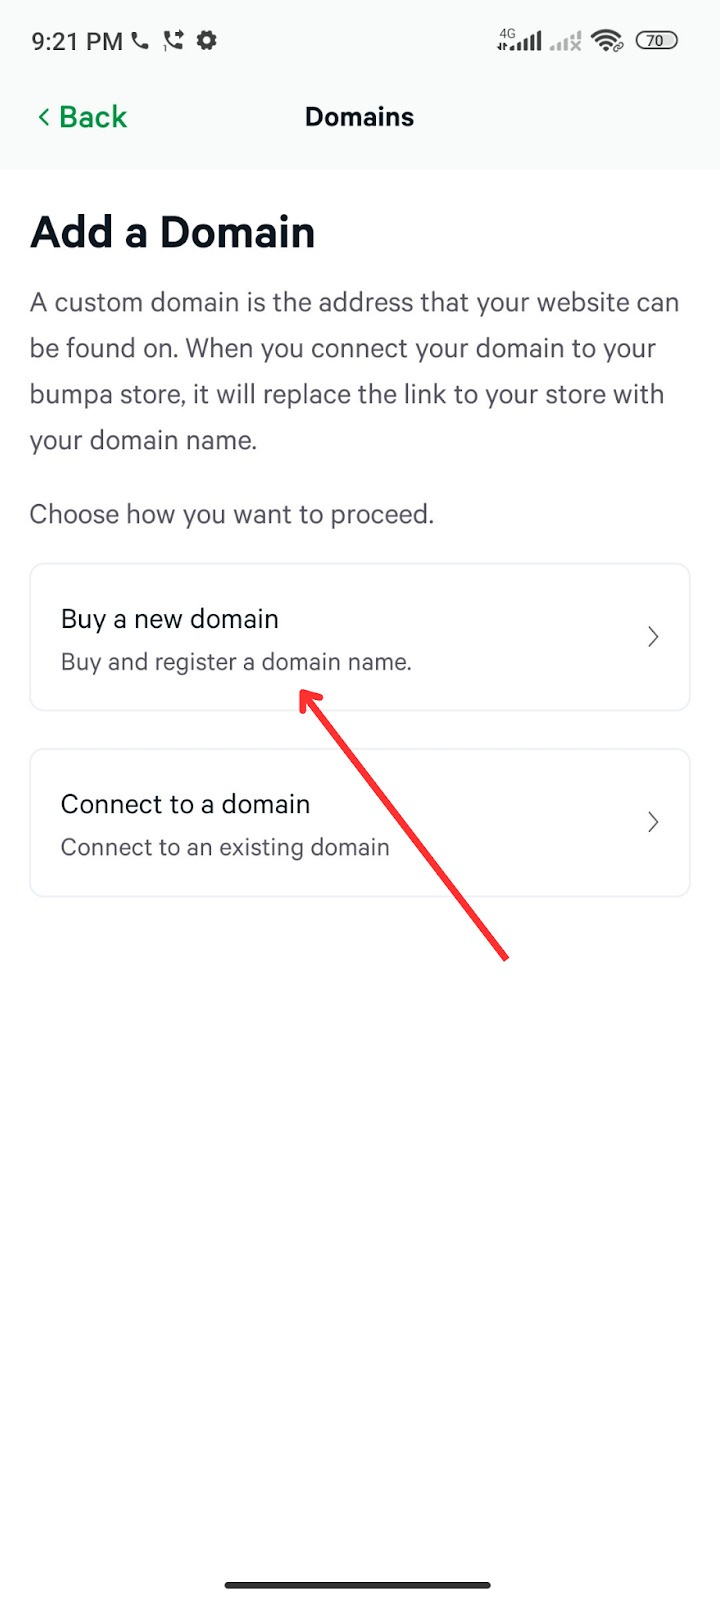Image resolution: width=720 pixels, height=1600 pixels.
Task: Tap the Domains header title
Action: point(359,117)
